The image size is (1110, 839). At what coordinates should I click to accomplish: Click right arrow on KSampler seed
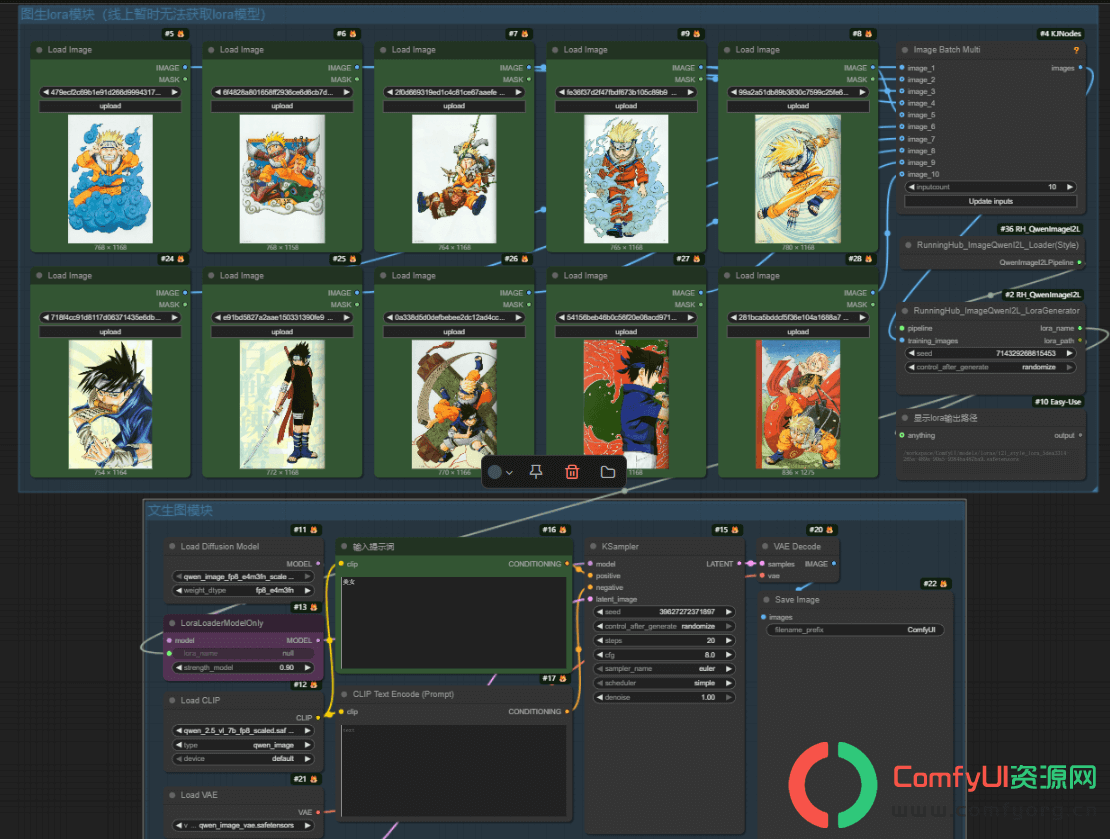click(x=728, y=612)
